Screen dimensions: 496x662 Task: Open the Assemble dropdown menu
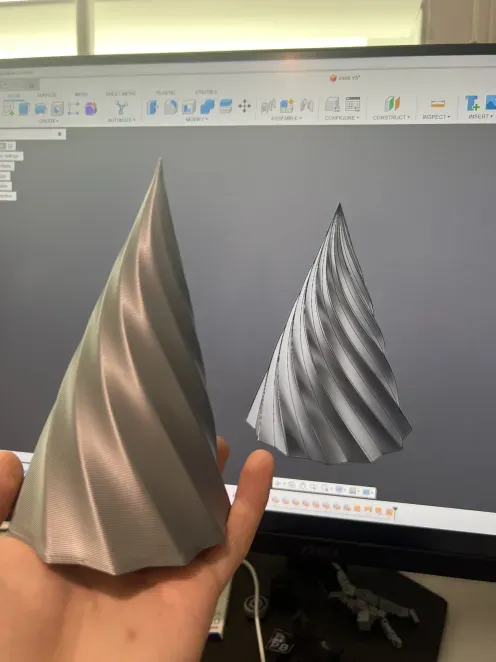pyautogui.click(x=286, y=118)
